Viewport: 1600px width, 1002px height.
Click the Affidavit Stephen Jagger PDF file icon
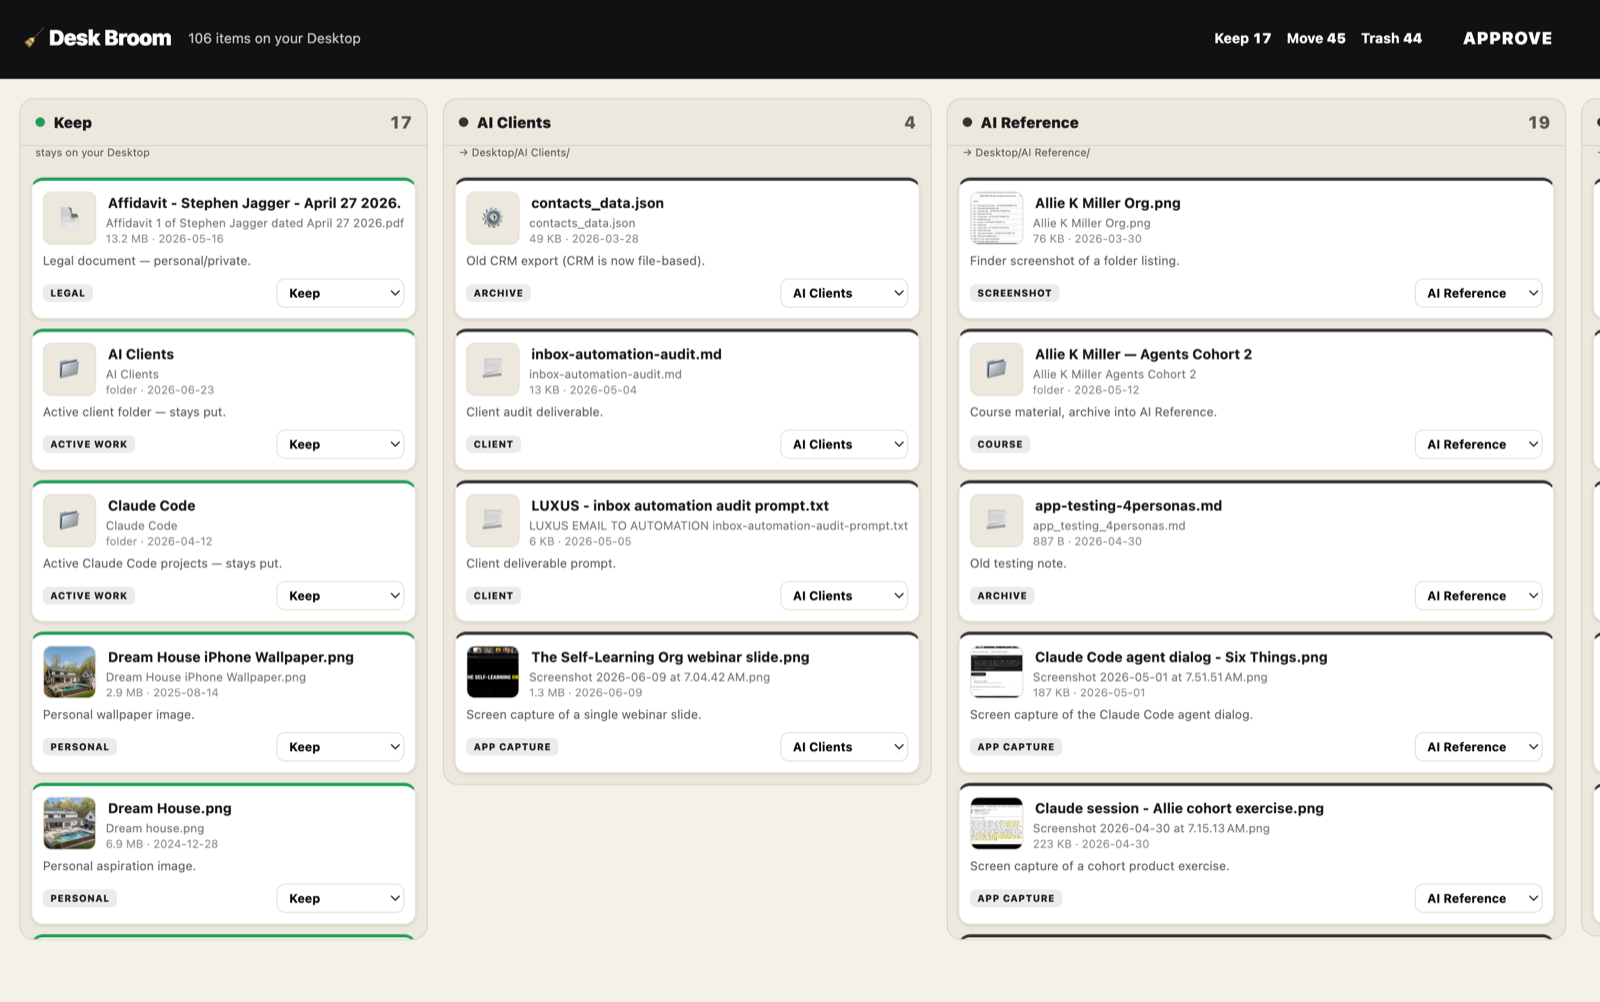point(69,218)
